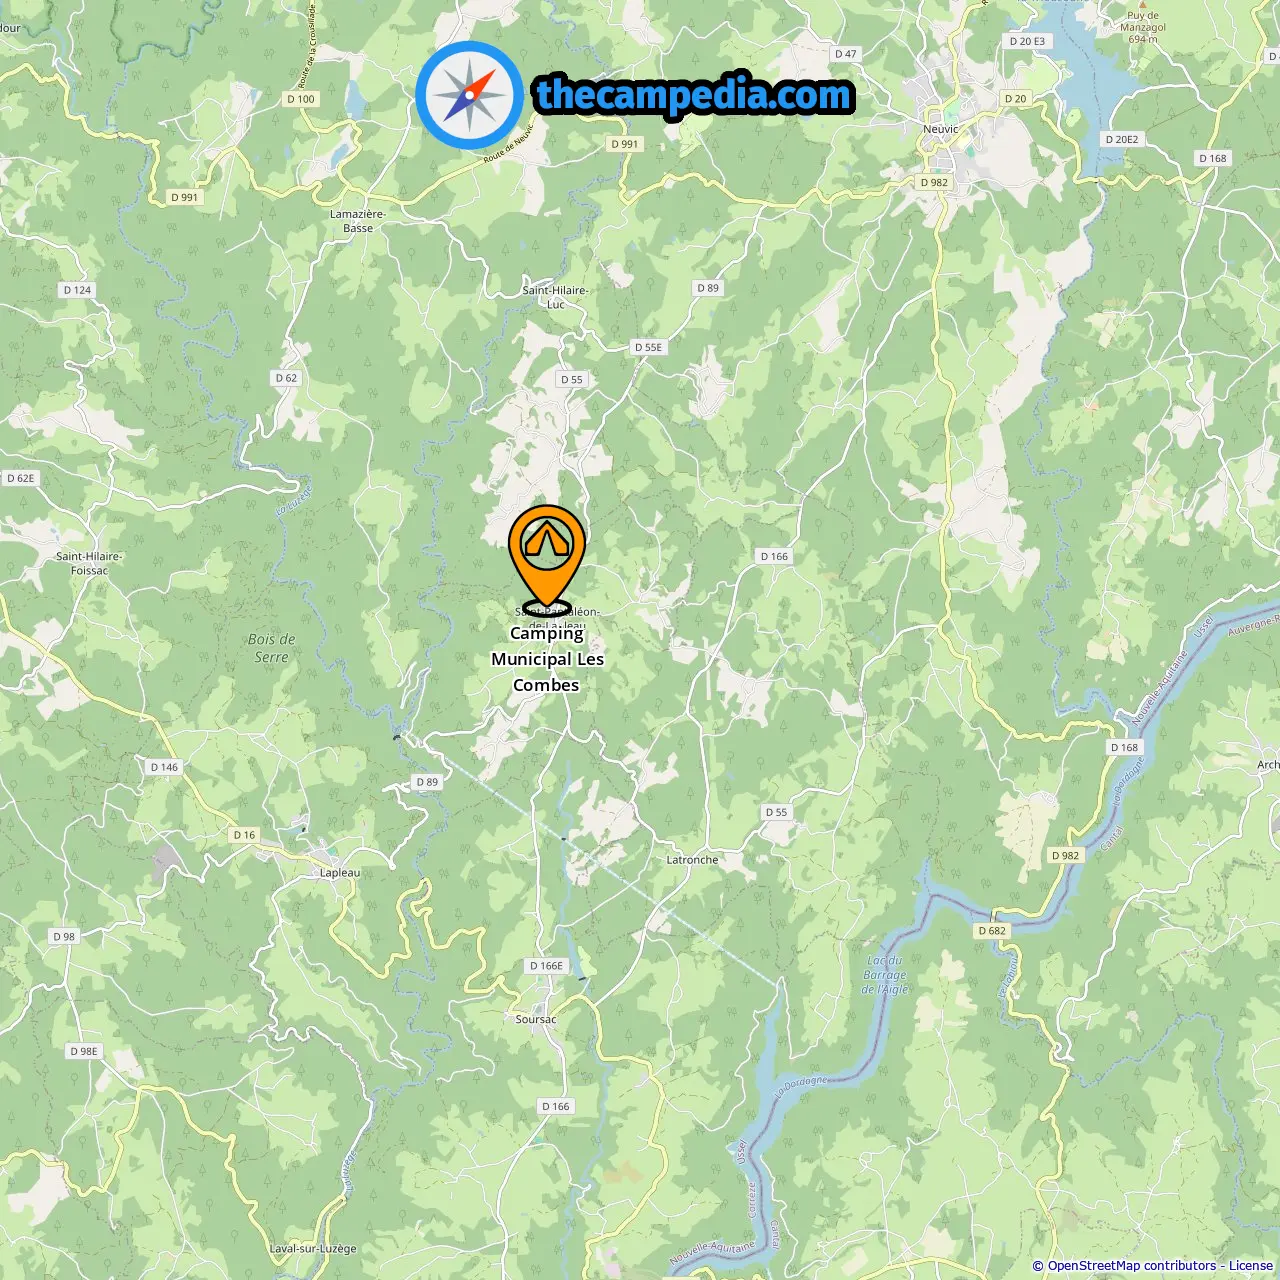Image resolution: width=1280 pixels, height=1280 pixels.
Task: Click the D 55E road shield
Action: tap(648, 348)
